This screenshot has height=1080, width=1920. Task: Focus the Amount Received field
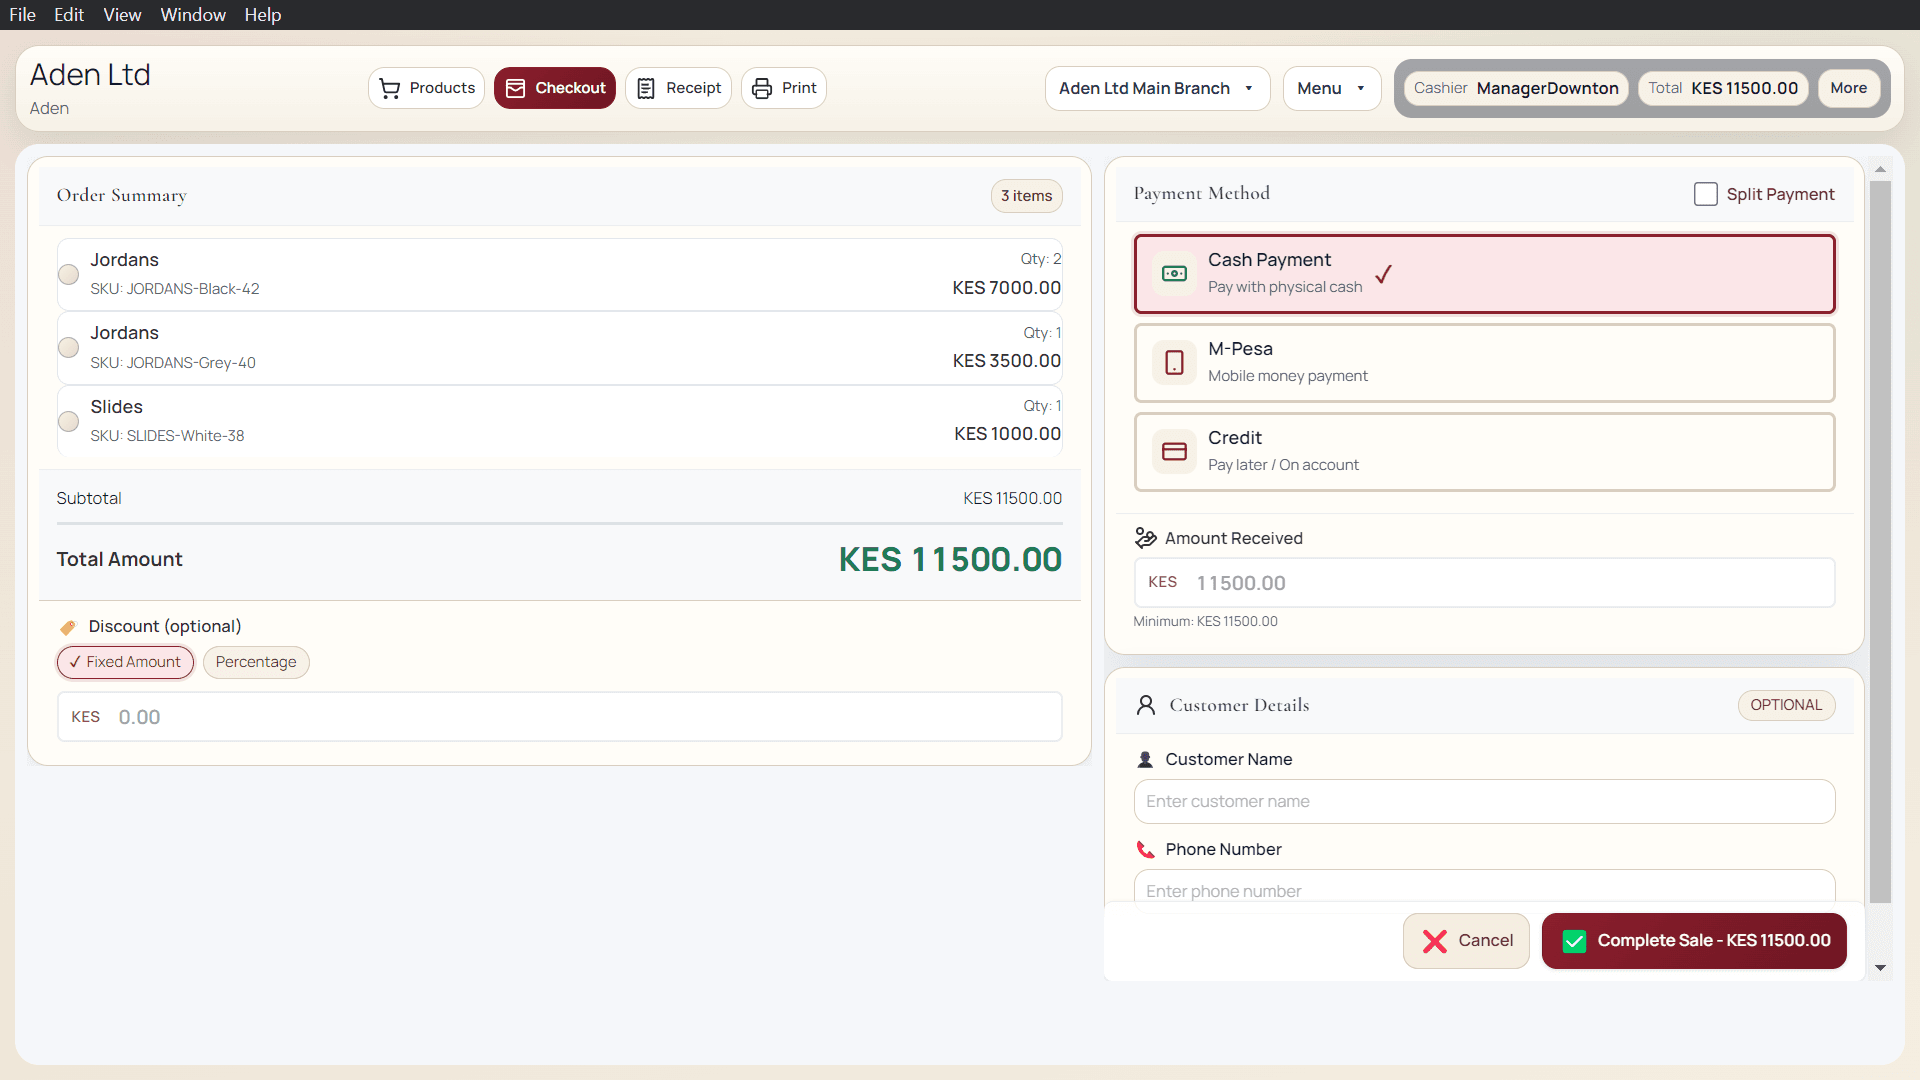(x=1484, y=583)
